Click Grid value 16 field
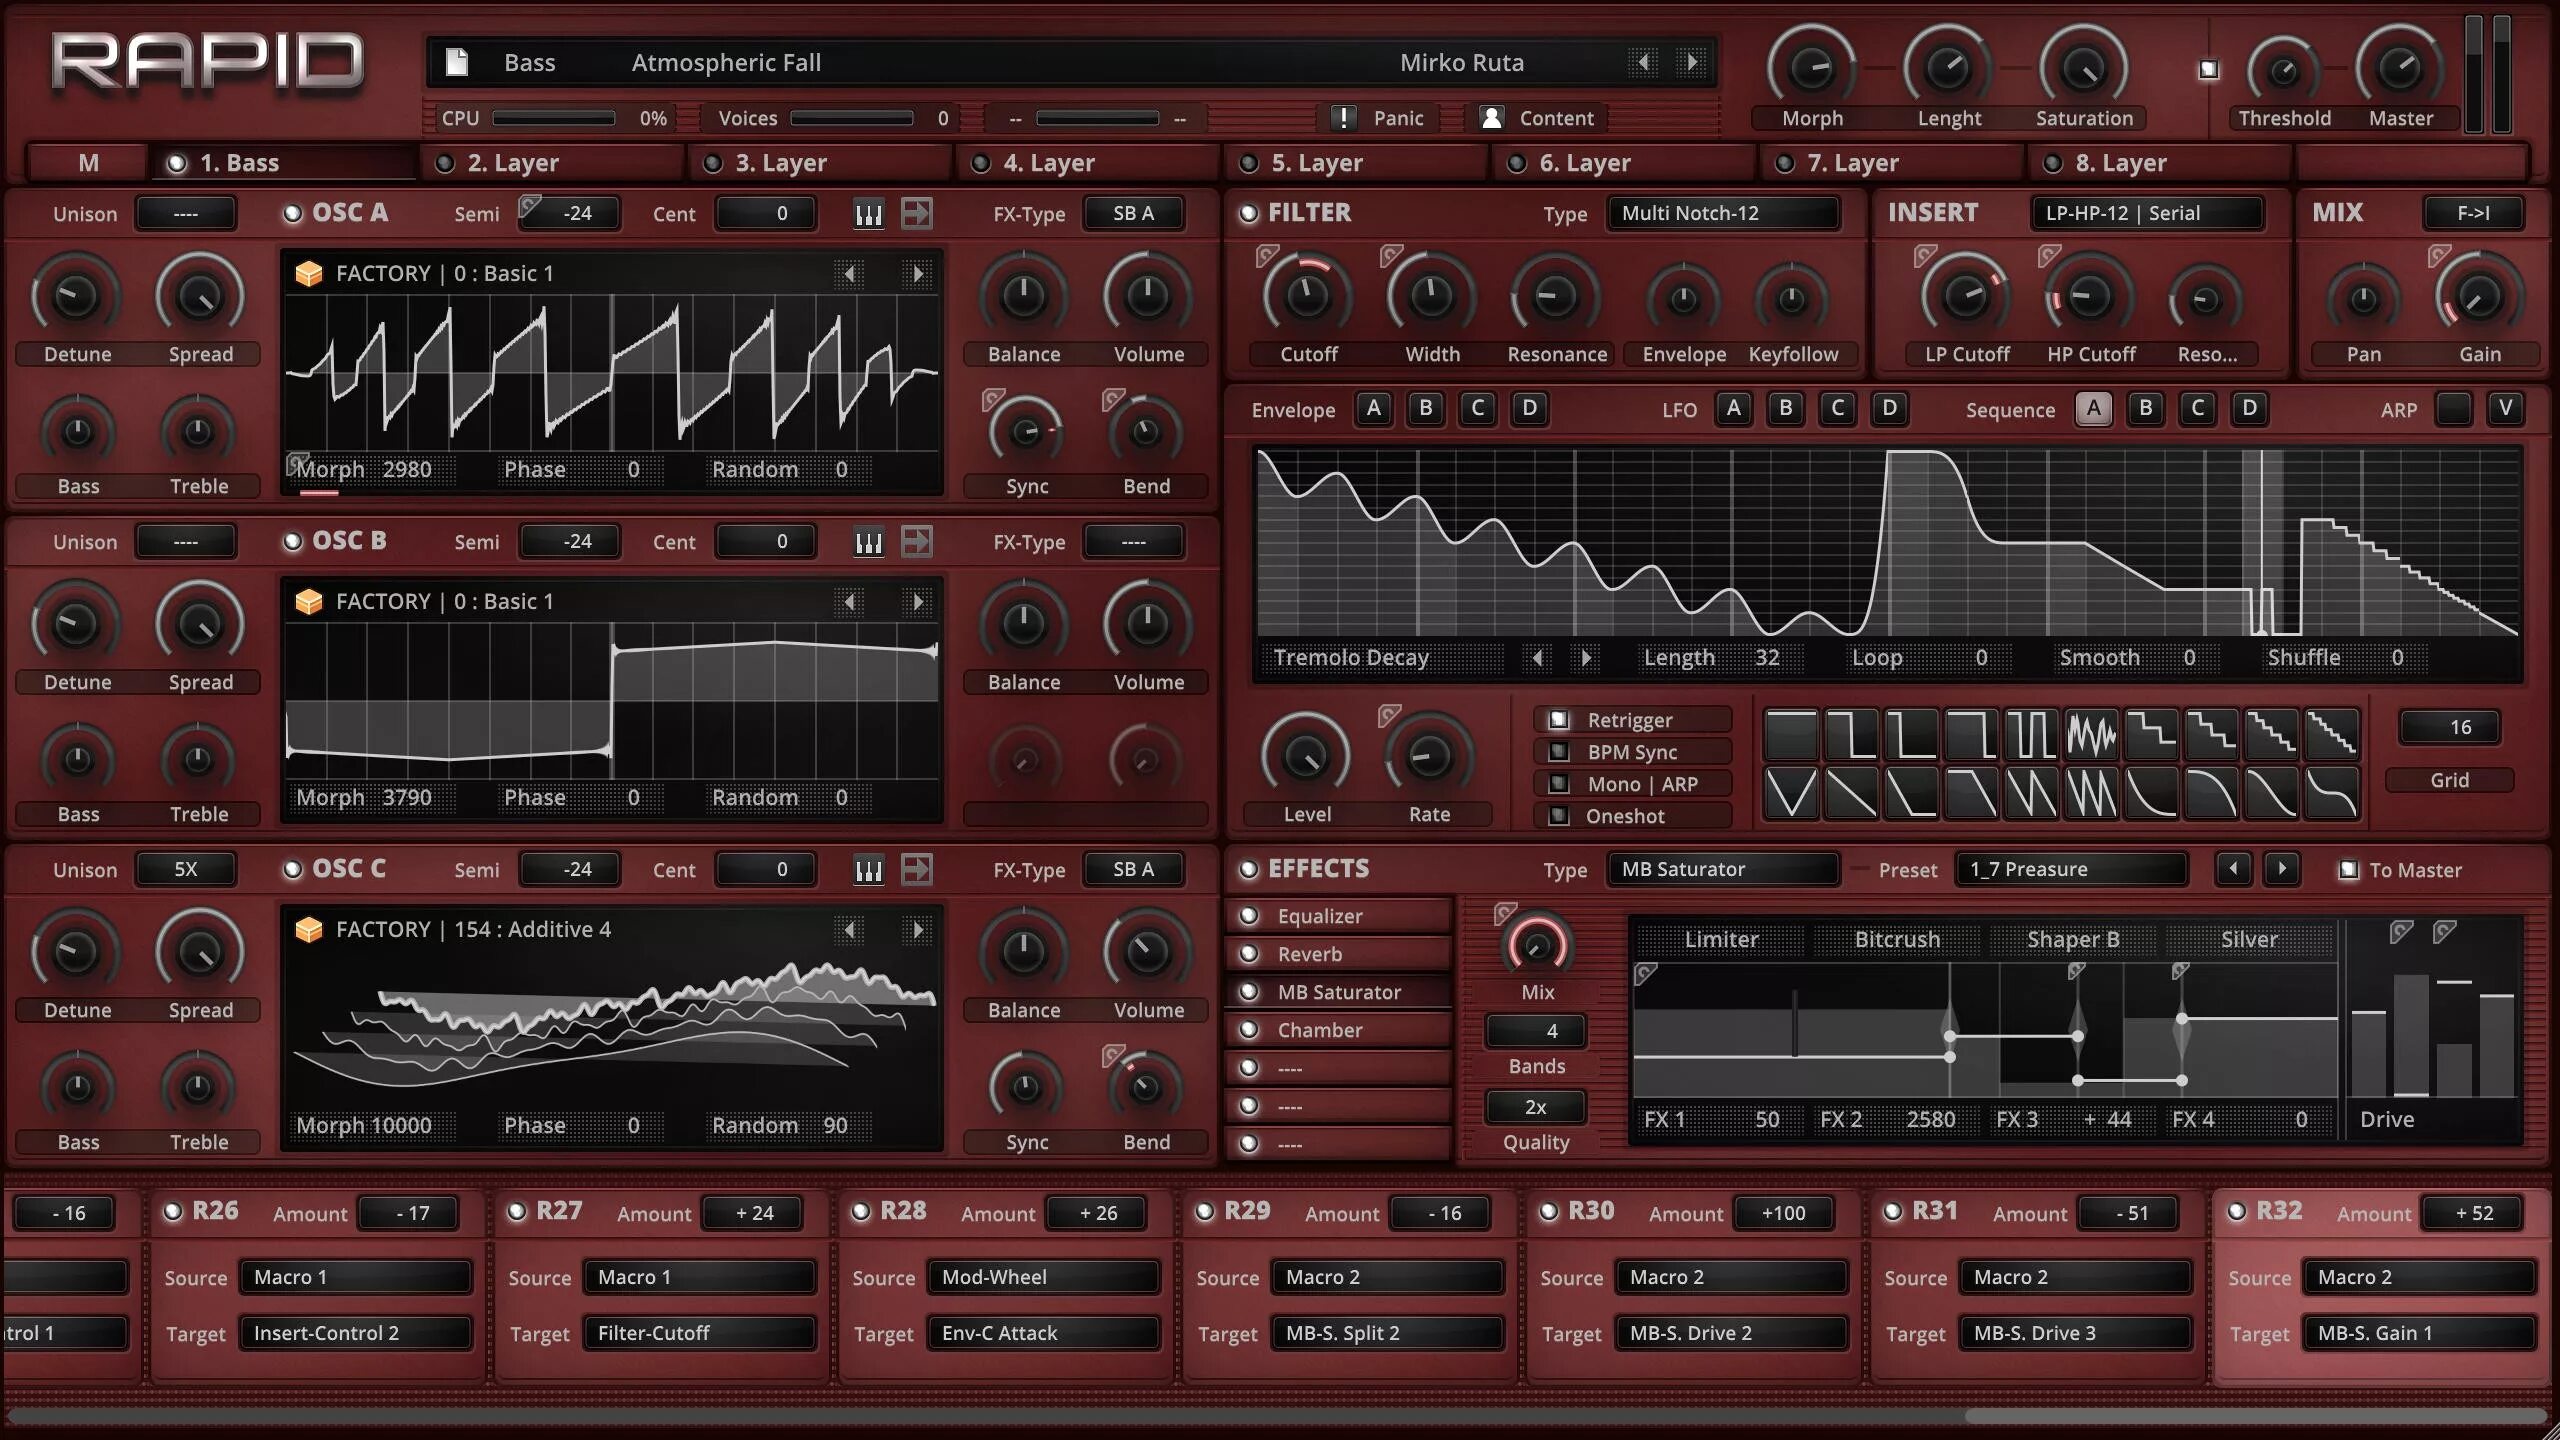This screenshot has width=2560, height=1440. pos(2450,727)
